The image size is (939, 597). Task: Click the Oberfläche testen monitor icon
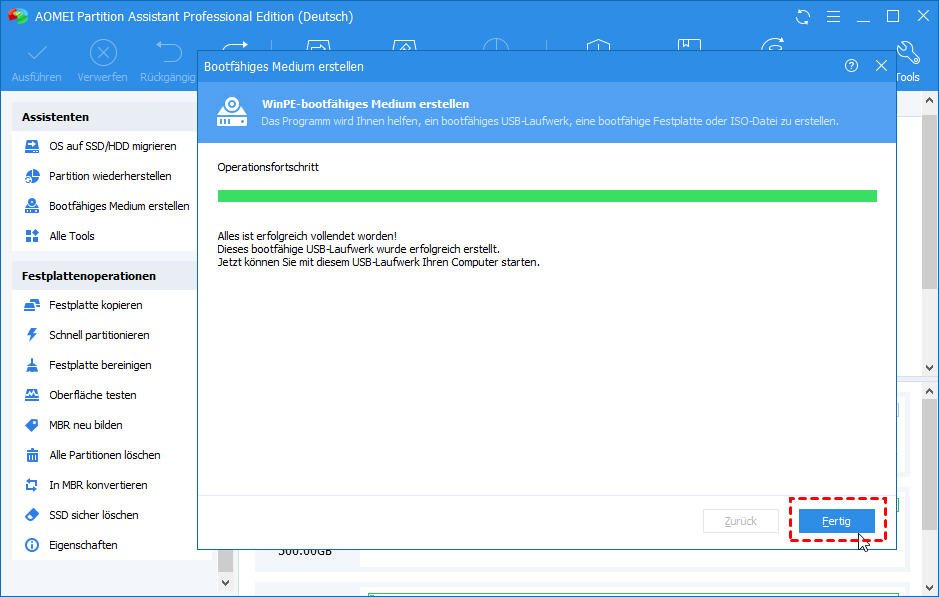(32, 395)
